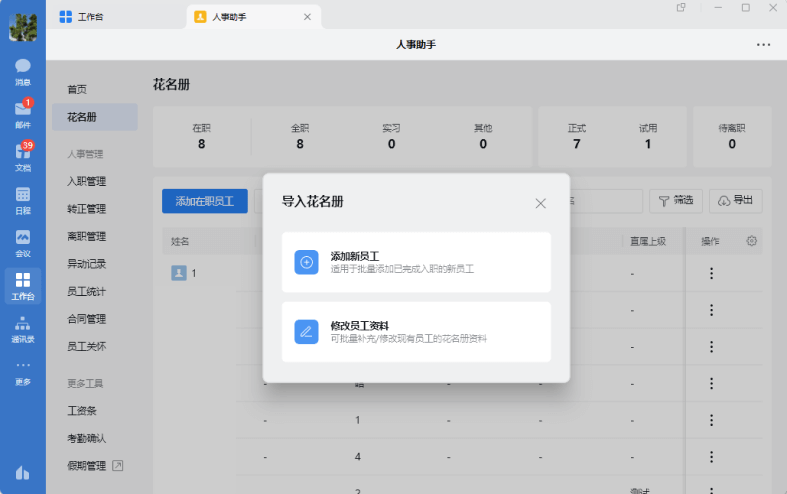Open the three-dot actions menu for employee 1

(711, 274)
